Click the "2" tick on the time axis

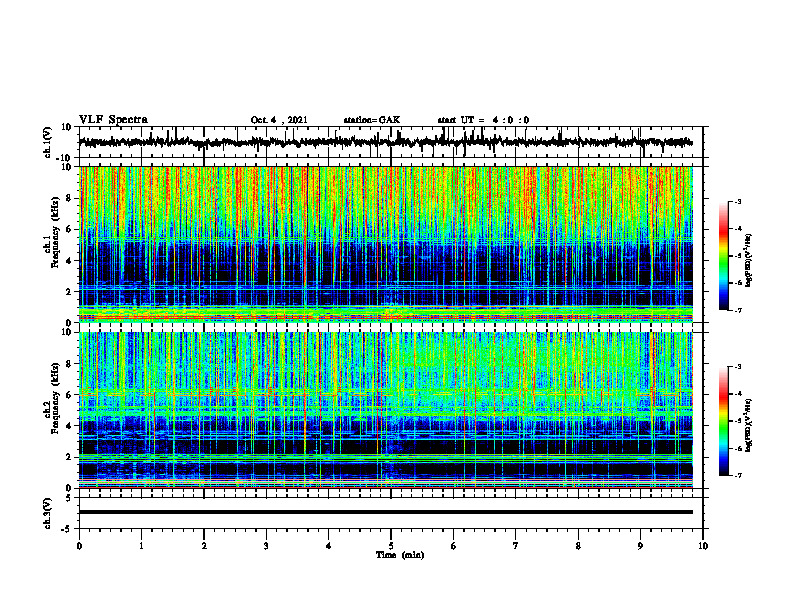tap(204, 546)
